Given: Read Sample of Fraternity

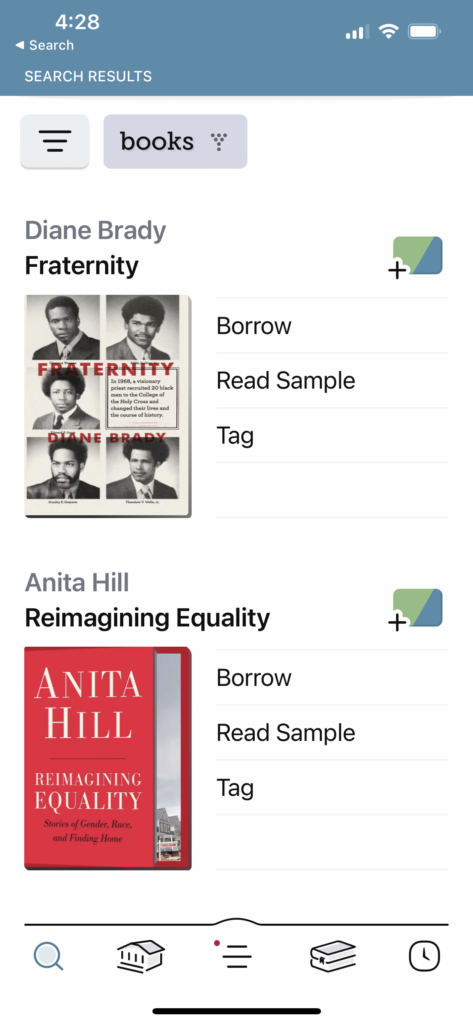Looking at the screenshot, I should point(332,381).
